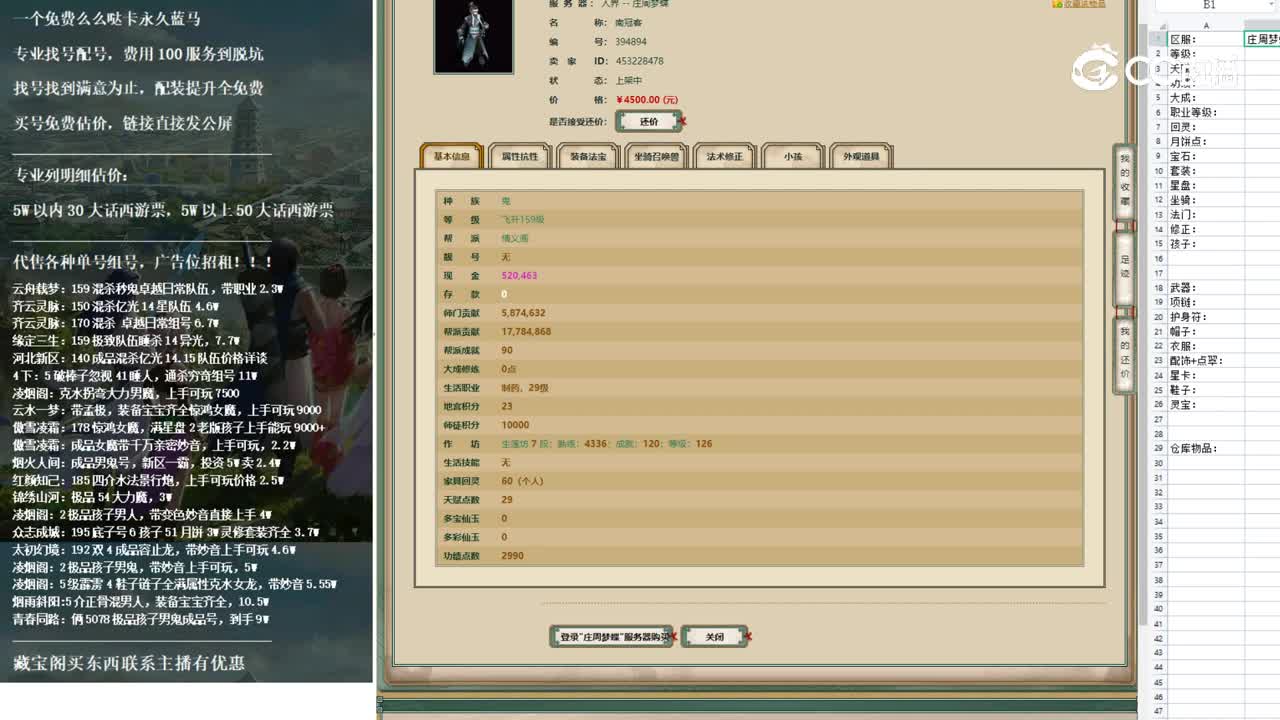
Task: Select spreadsheet cell 星盘:
Action: 1205,186
